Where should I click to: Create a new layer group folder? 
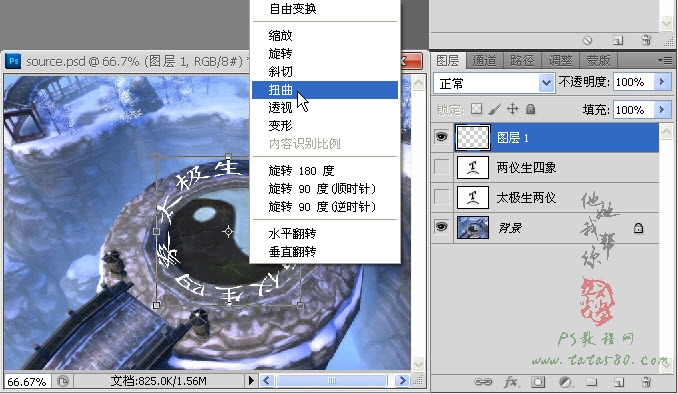coord(592,382)
